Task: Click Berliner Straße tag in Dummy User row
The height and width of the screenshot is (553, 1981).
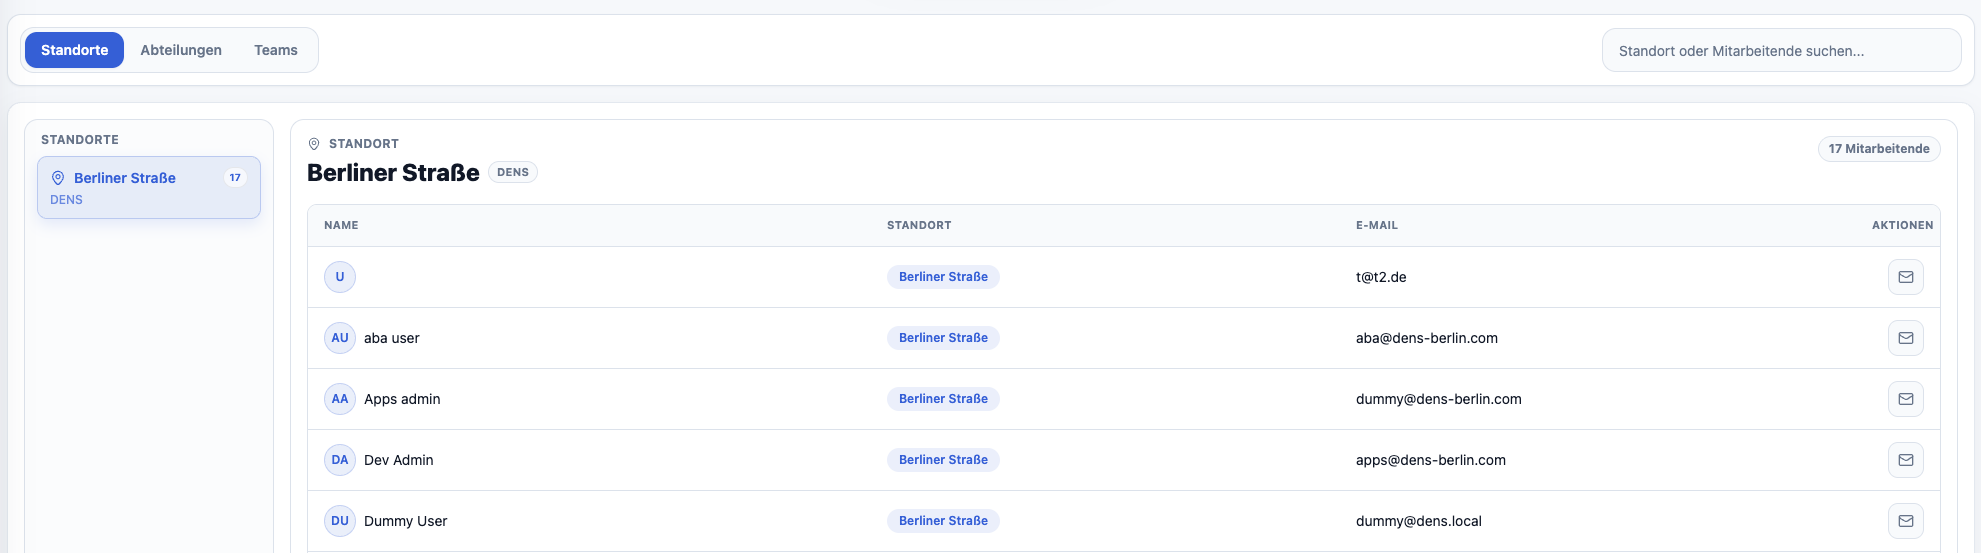Action: click(x=943, y=521)
